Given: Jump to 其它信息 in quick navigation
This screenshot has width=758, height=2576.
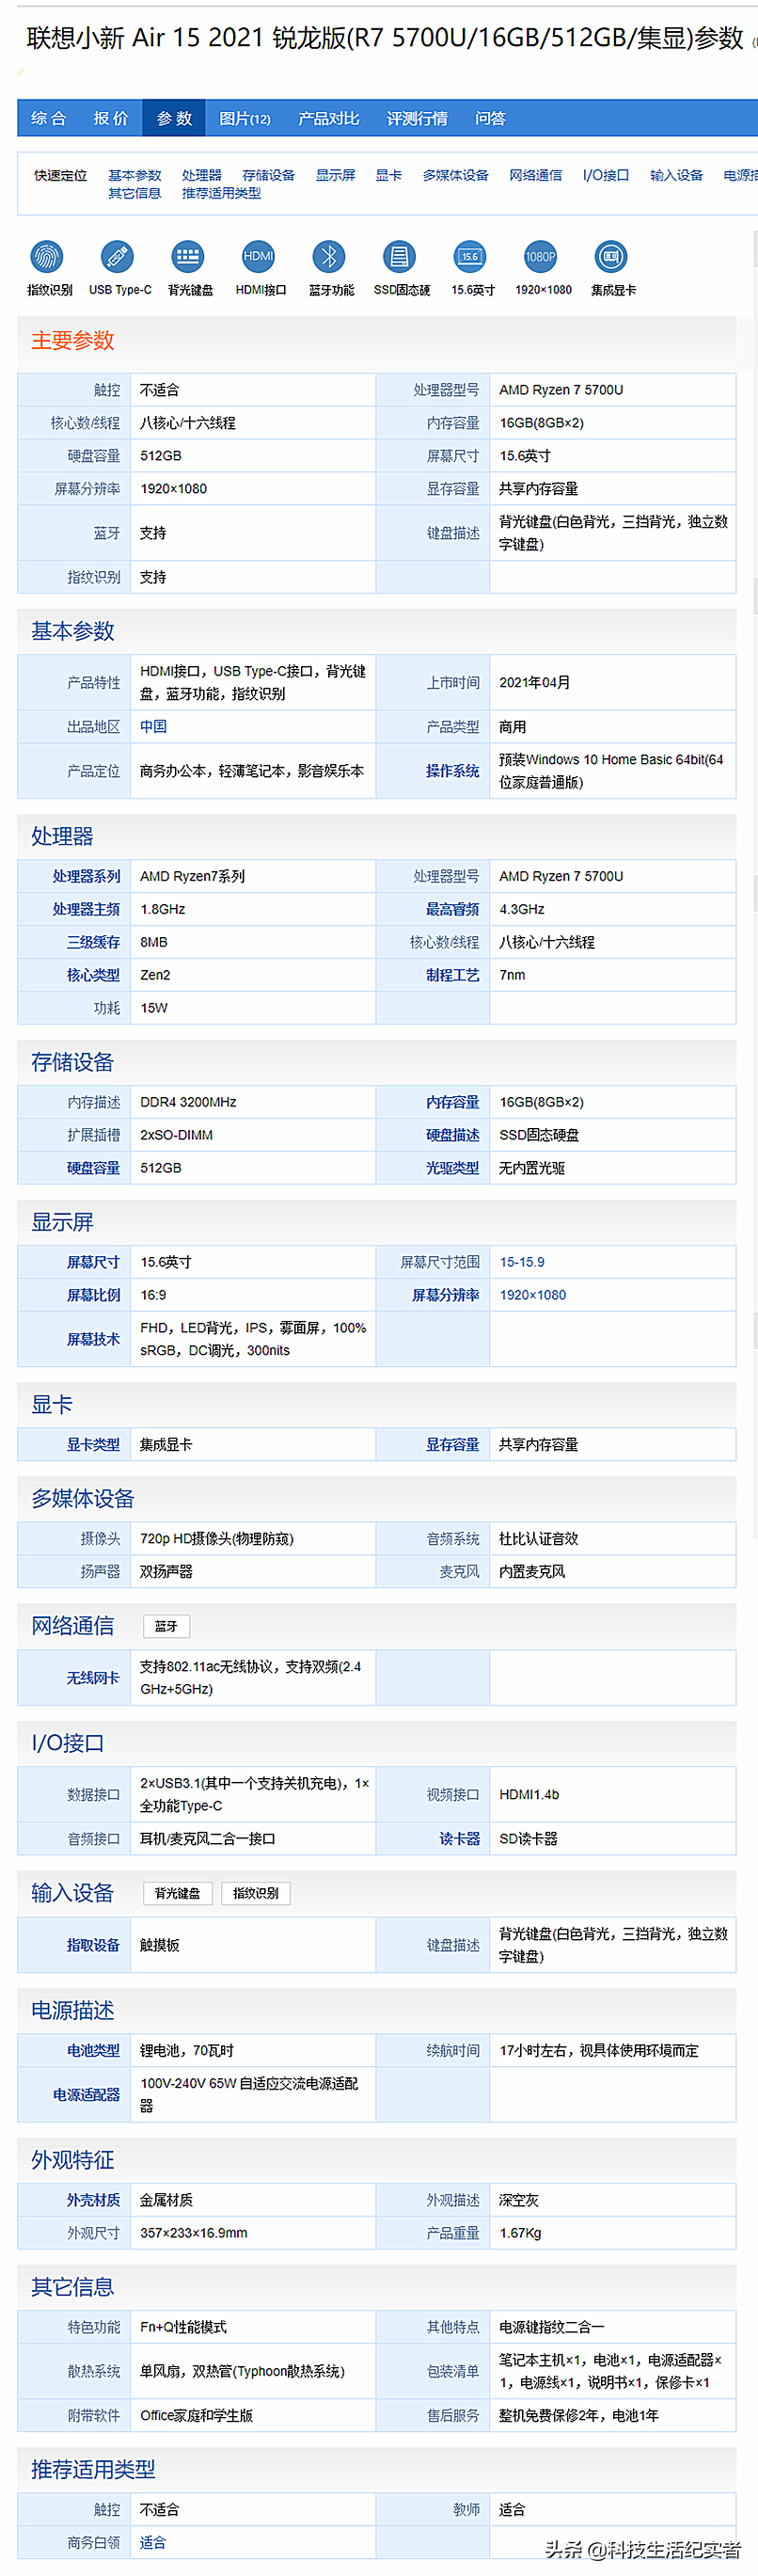Looking at the screenshot, I should [x=135, y=193].
